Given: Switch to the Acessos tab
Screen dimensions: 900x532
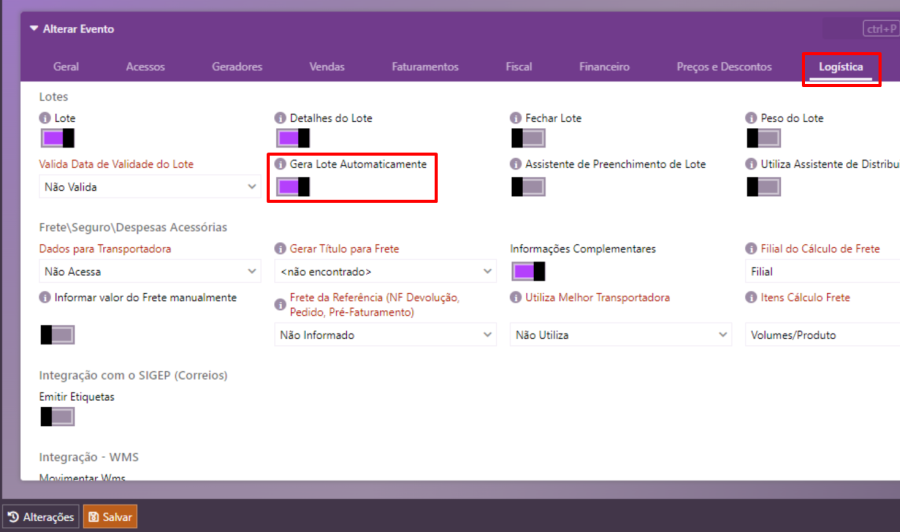Looking at the screenshot, I should pyautogui.click(x=145, y=67).
